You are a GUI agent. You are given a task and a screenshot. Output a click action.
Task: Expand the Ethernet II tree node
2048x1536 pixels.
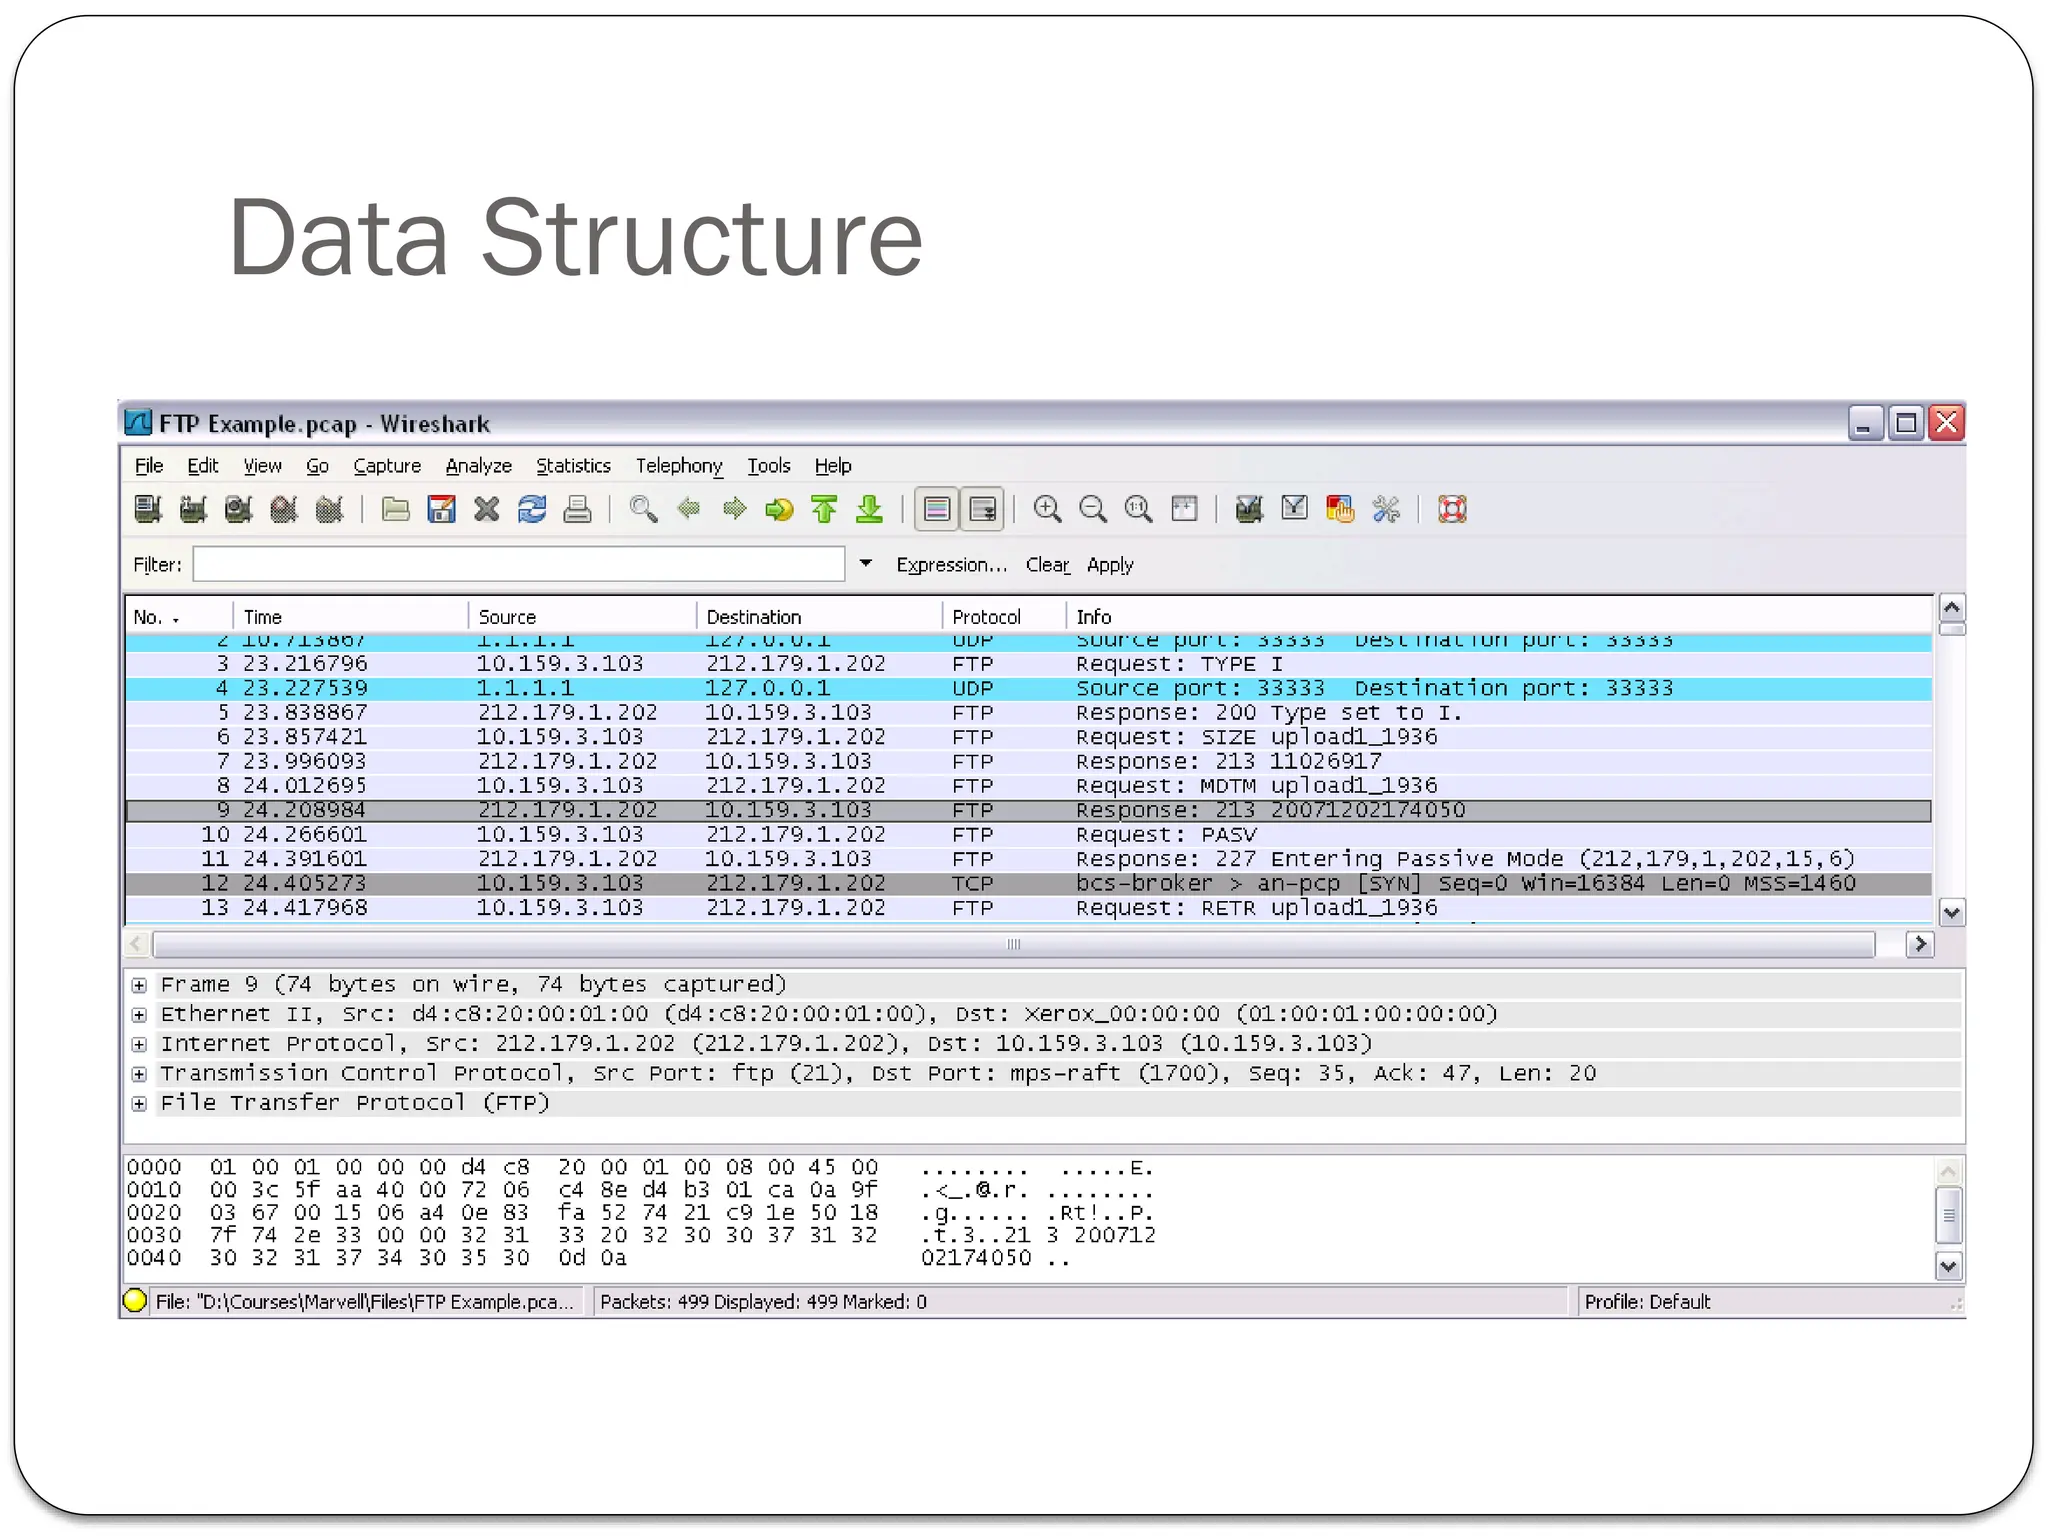tap(140, 1015)
